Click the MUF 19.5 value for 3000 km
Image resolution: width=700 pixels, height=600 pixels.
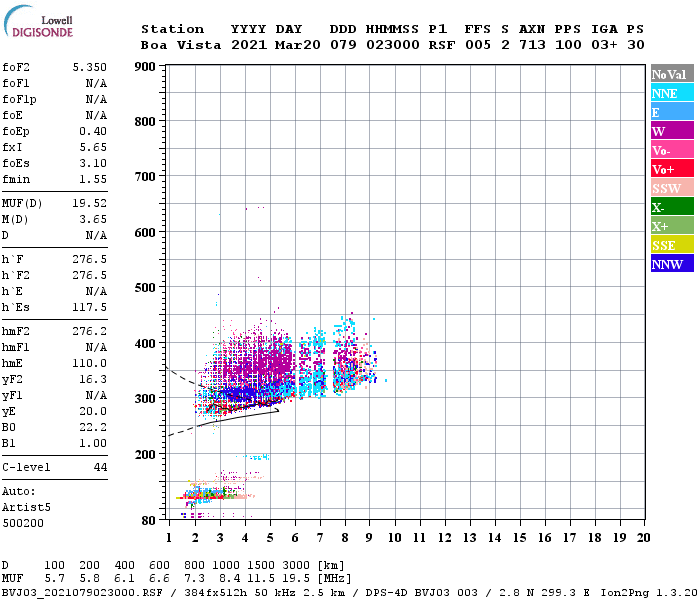296,579
